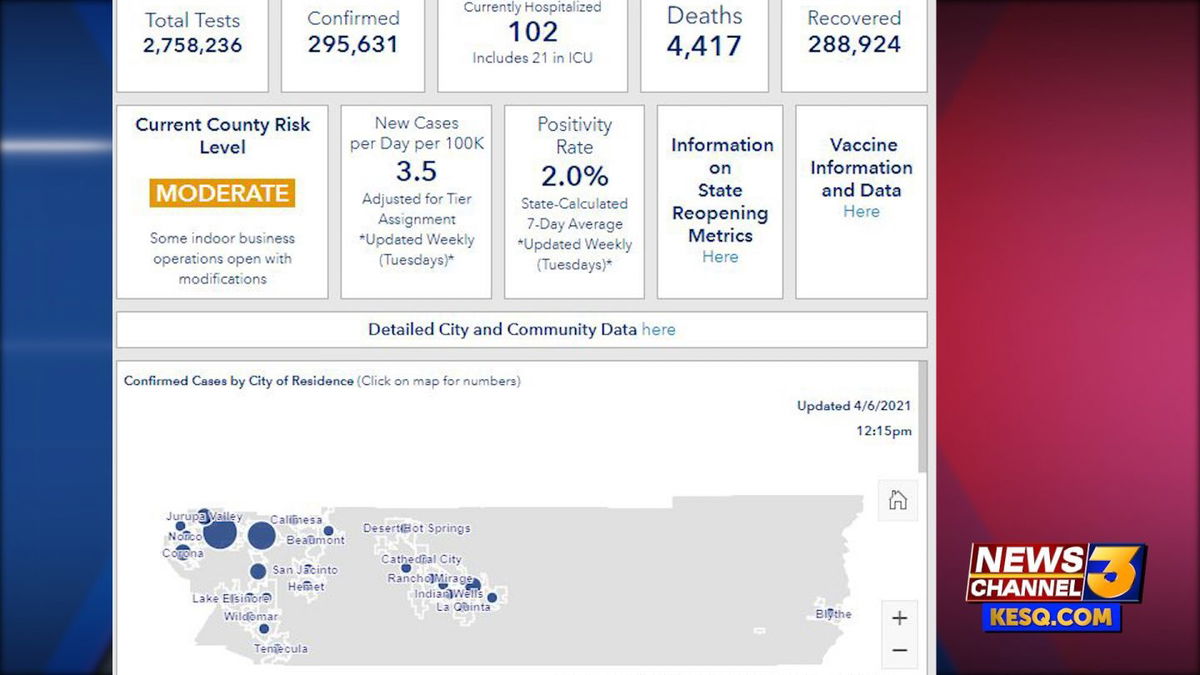Viewport: 1200px width, 675px height.
Task: Open the State Reopening Metrics 'Here' link
Action: (x=719, y=257)
